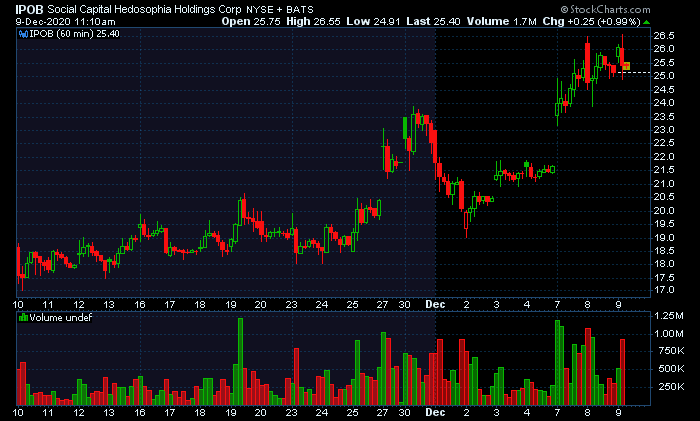Click the 23.0 price axis label

point(664,130)
